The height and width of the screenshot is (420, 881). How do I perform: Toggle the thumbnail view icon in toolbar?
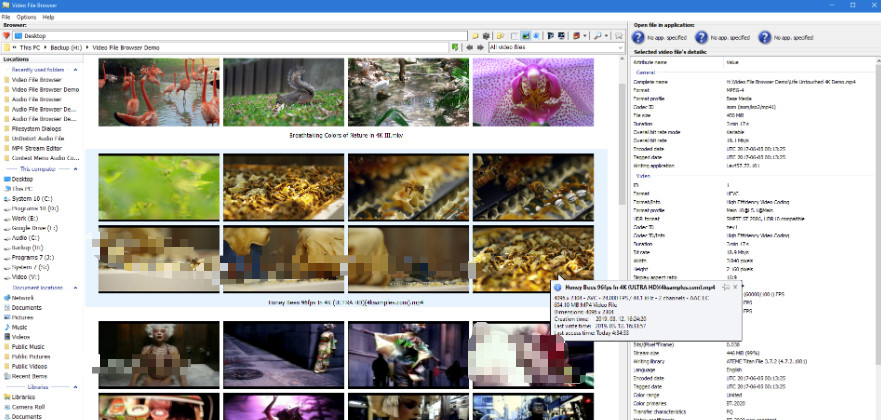point(526,36)
